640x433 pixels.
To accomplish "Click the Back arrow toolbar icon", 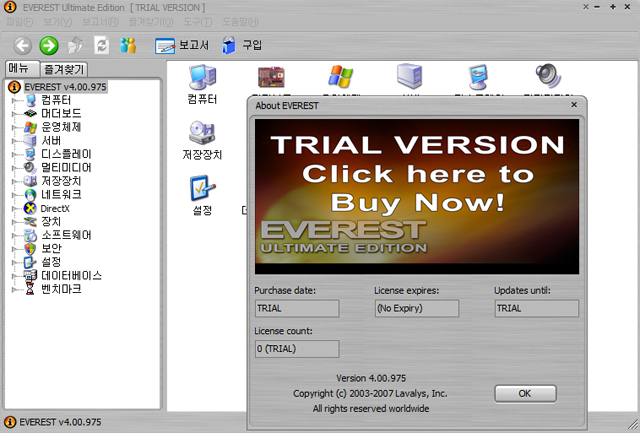I will (x=22, y=45).
